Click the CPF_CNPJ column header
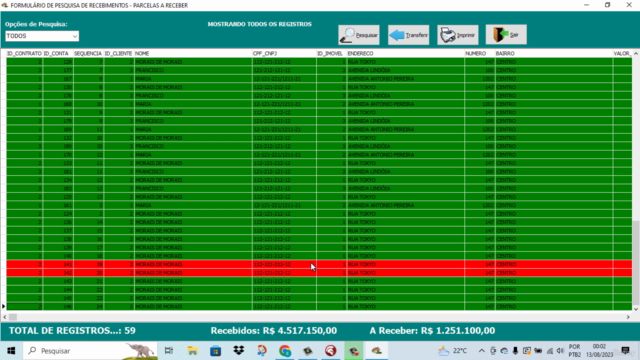The image size is (640, 360). coord(284,53)
